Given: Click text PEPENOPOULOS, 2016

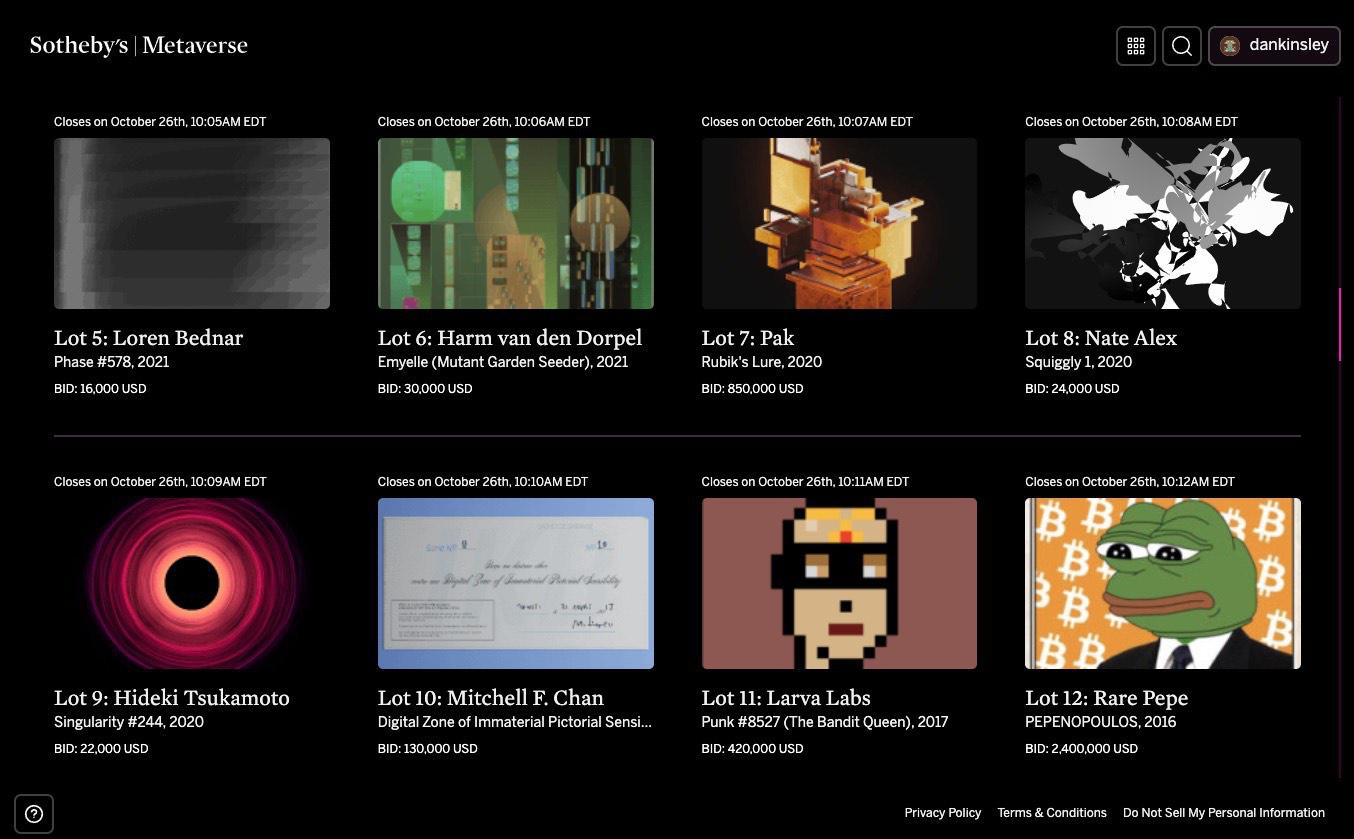Looking at the screenshot, I should 1101,722.
